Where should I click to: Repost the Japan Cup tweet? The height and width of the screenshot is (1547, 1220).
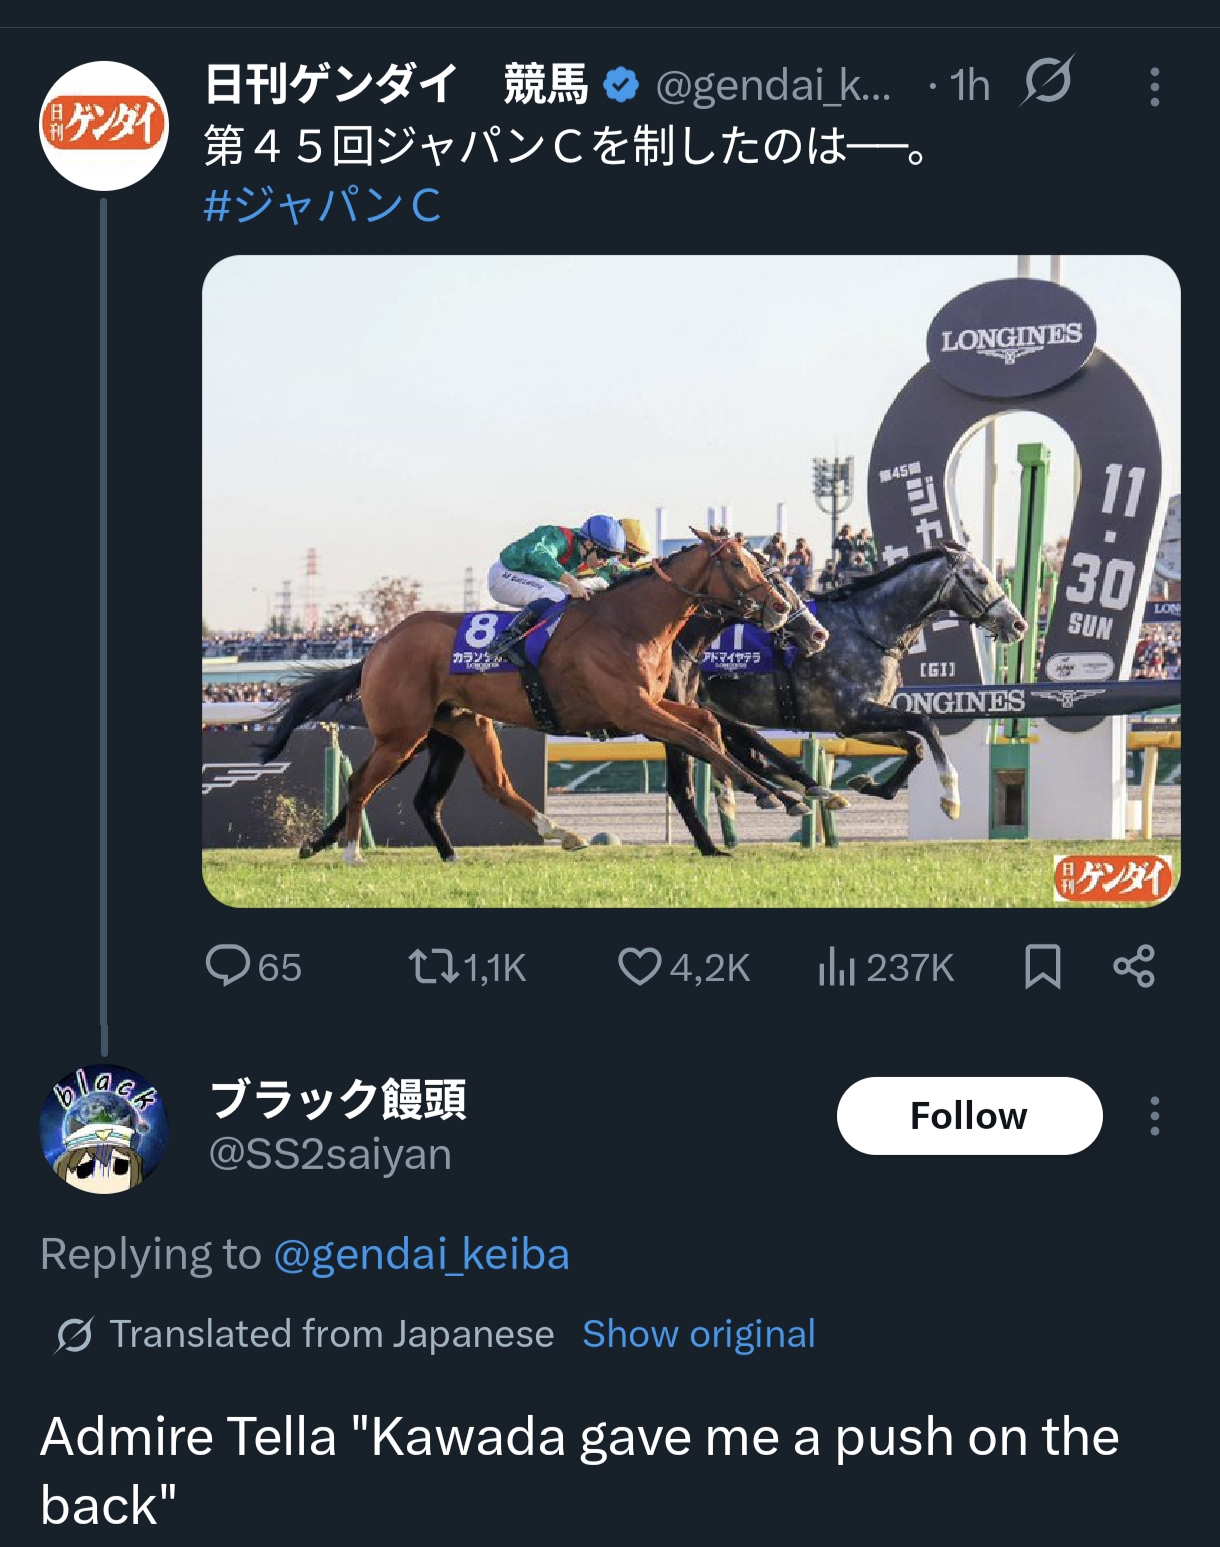tap(433, 966)
